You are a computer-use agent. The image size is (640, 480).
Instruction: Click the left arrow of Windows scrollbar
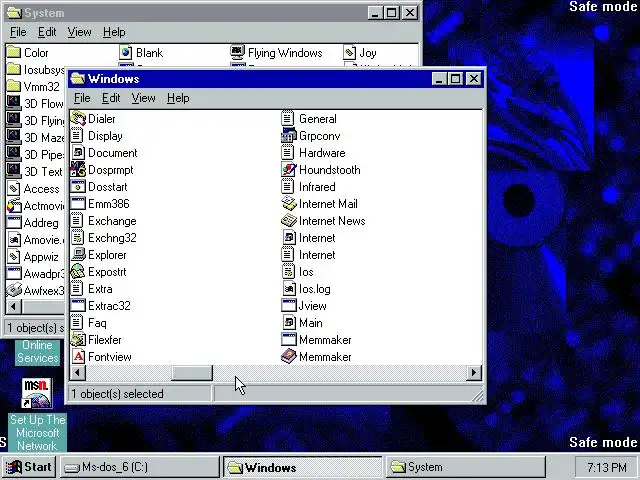pos(78,373)
